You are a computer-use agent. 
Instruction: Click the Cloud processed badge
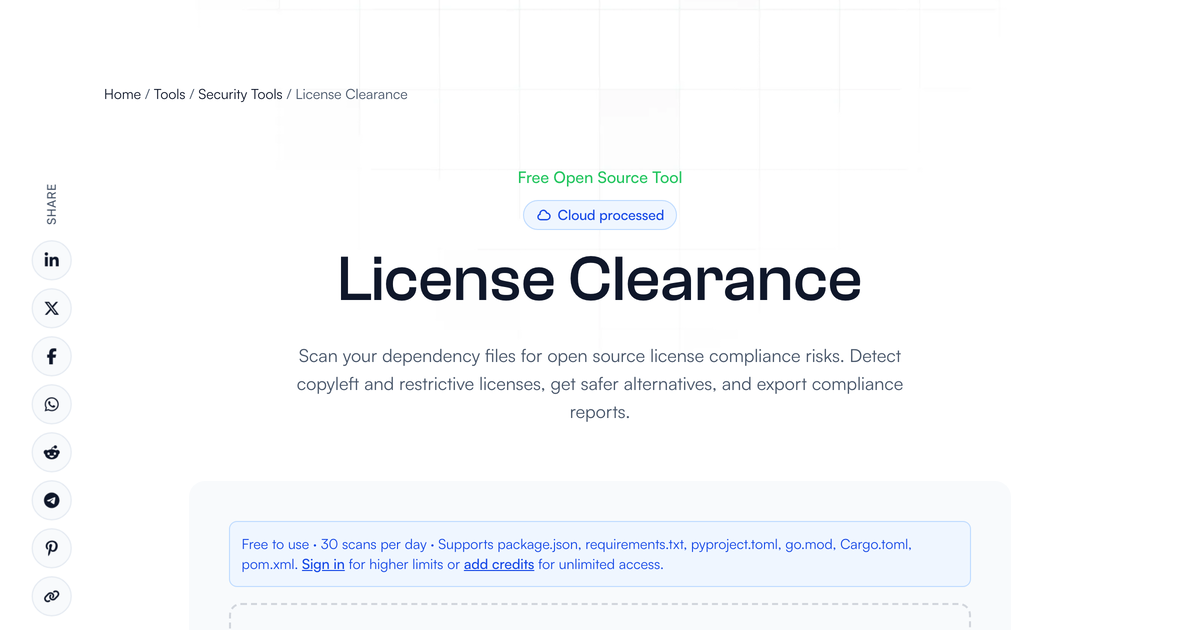pos(600,215)
